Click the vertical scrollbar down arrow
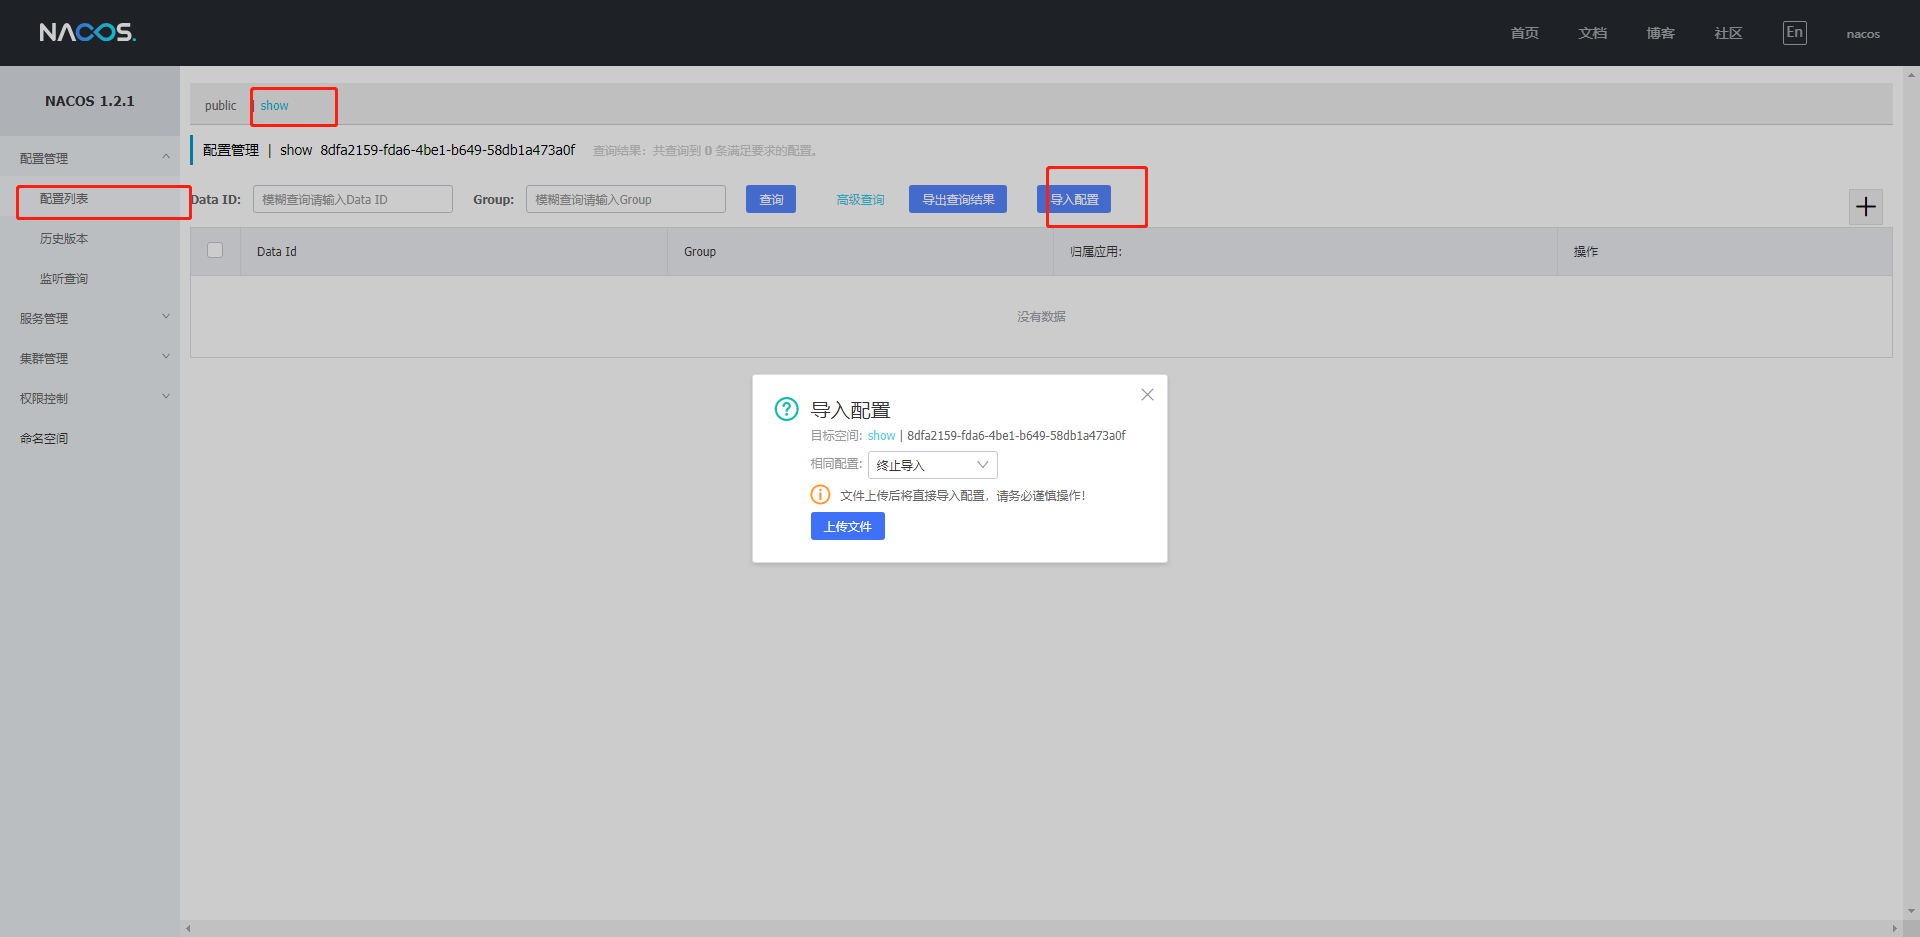The image size is (1920, 937). coord(1911,911)
